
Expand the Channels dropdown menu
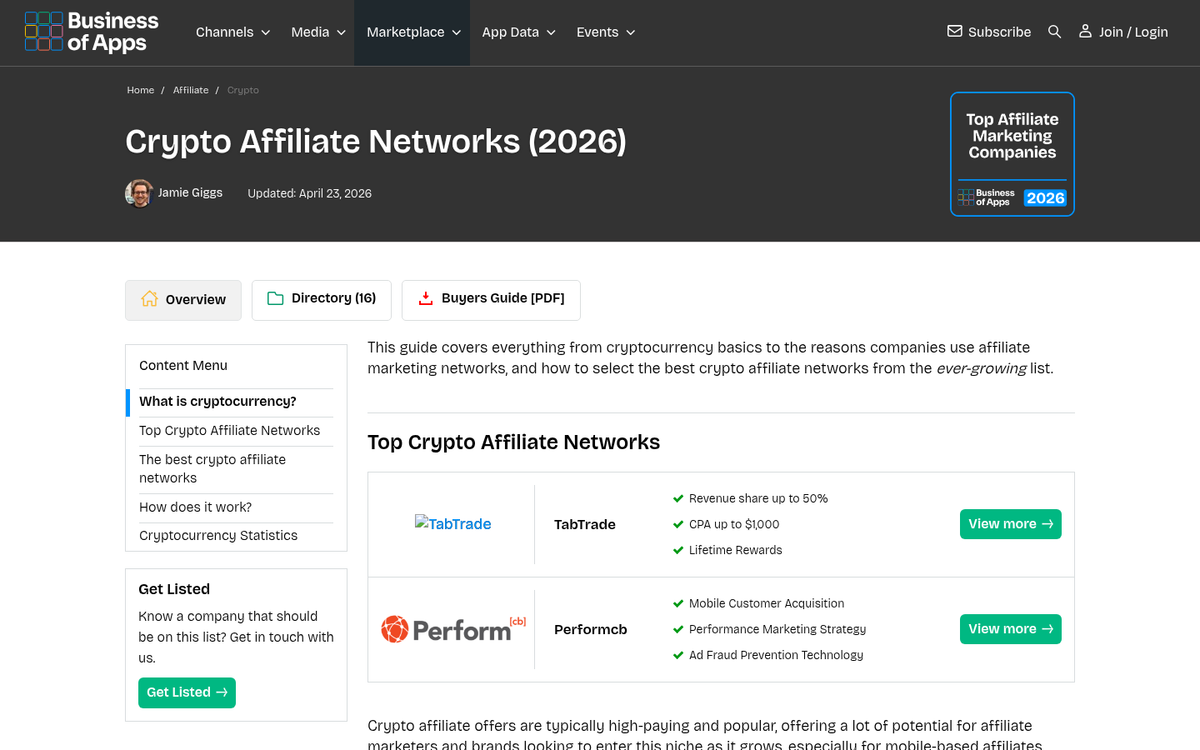(x=233, y=32)
